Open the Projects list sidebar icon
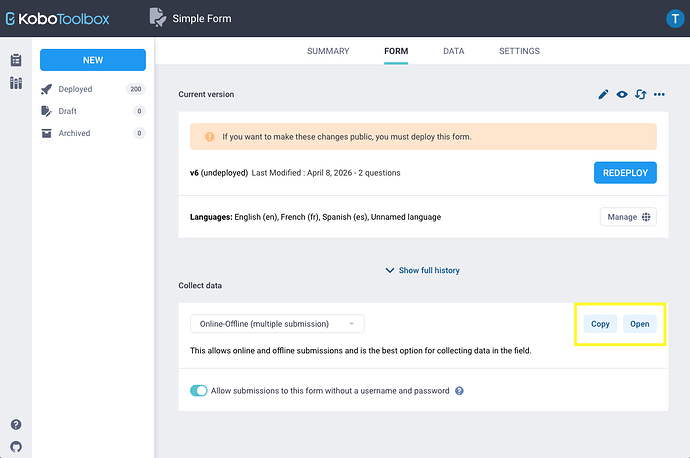The width and height of the screenshot is (690, 458). (16, 60)
